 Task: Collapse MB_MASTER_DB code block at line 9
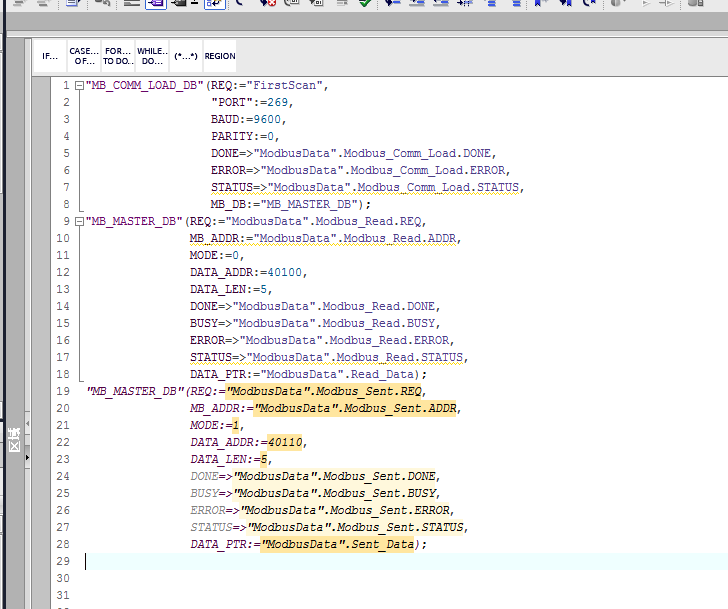tap(78, 221)
